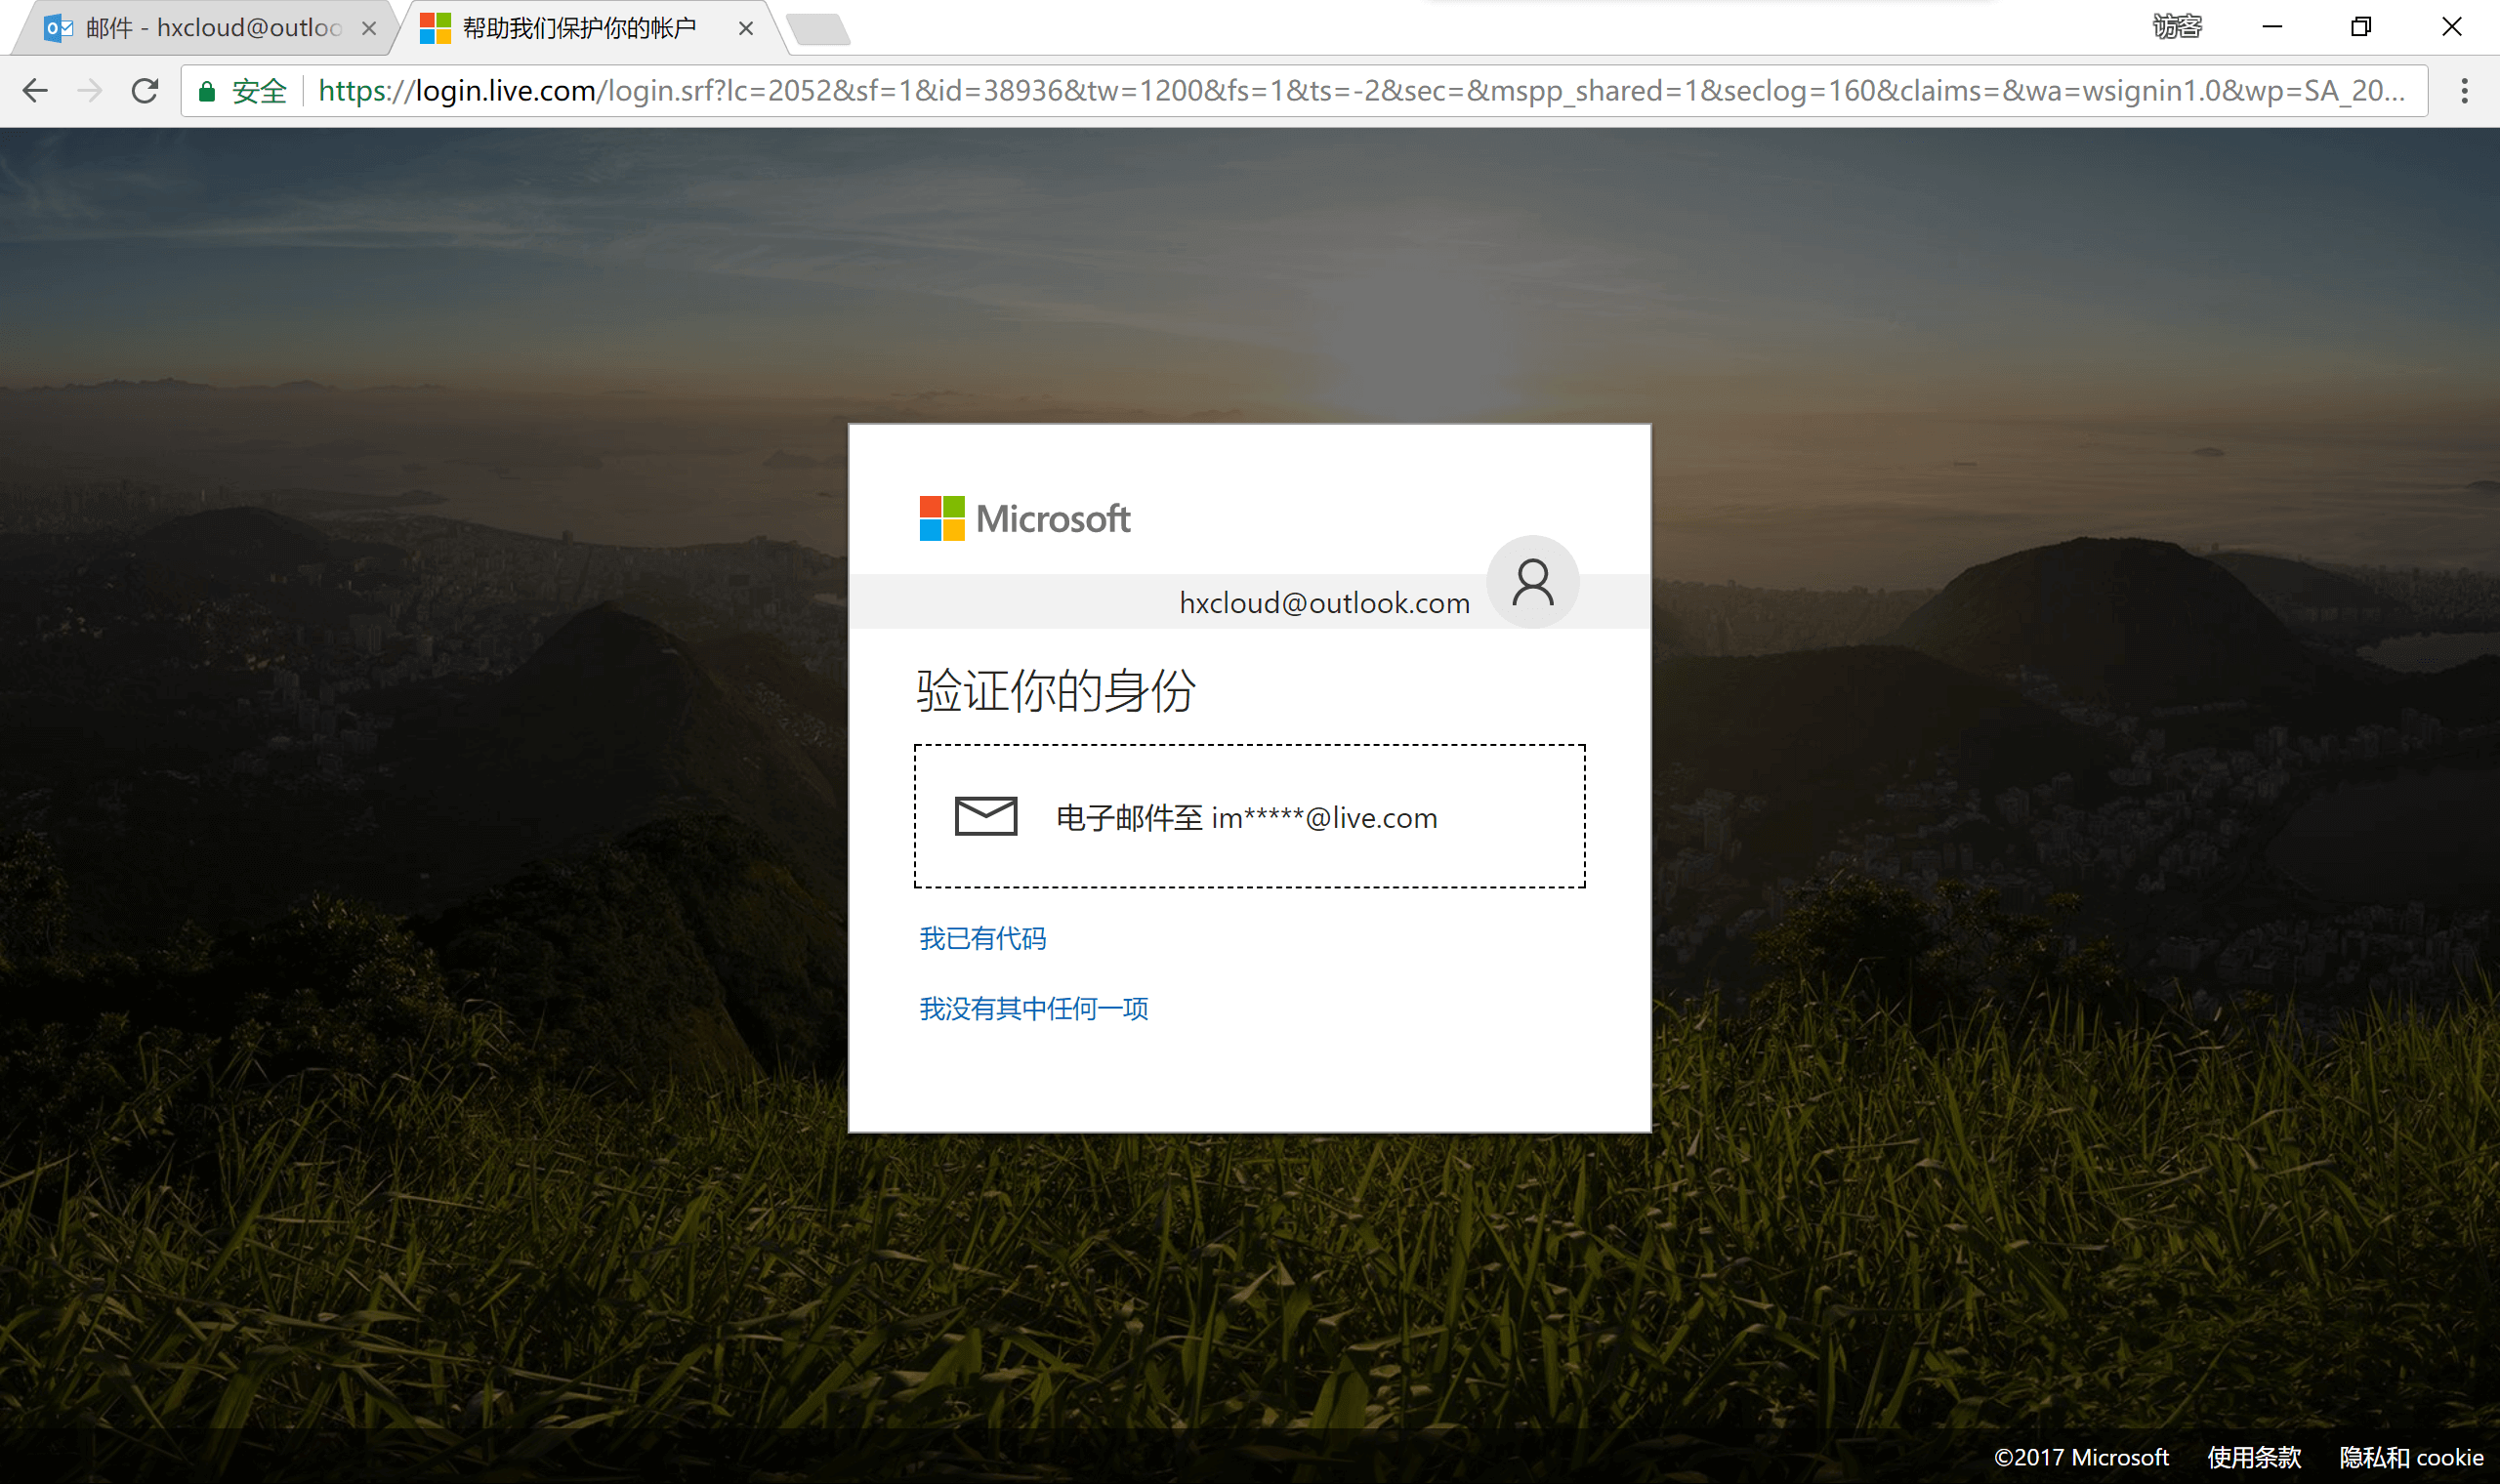The height and width of the screenshot is (1484, 2500).
Task: Click the browser forward arrow
Action: (90, 91)
